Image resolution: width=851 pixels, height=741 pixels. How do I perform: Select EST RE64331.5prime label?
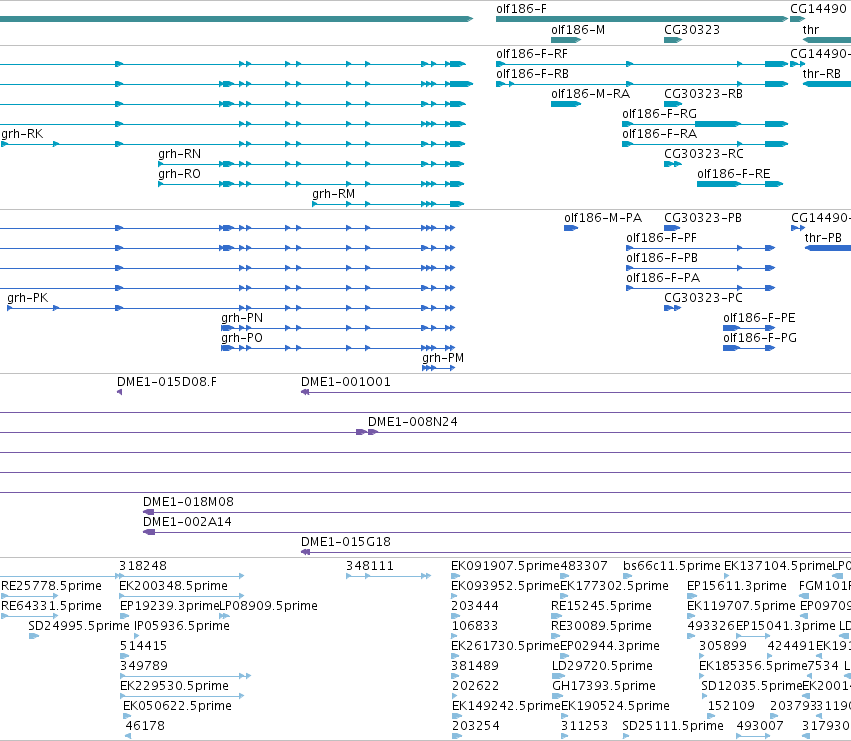(52, 607)
